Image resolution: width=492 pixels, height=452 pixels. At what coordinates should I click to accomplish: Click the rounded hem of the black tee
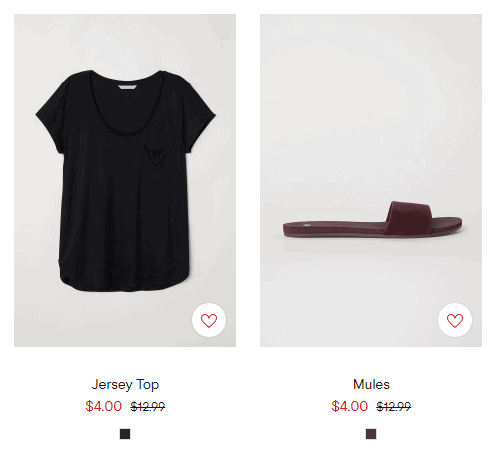tap(126, 282)
